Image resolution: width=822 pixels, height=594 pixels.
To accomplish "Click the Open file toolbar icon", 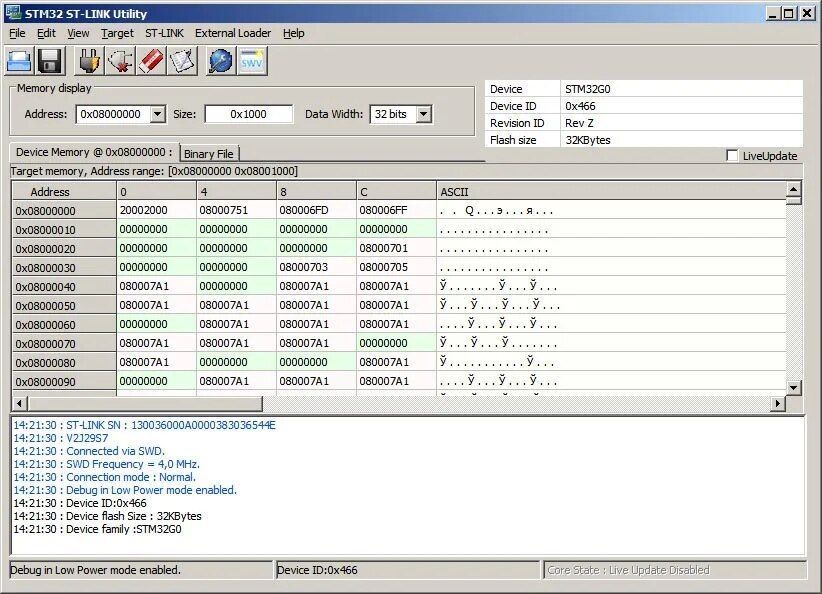I will pyautogui.click(x=19, y=61).
